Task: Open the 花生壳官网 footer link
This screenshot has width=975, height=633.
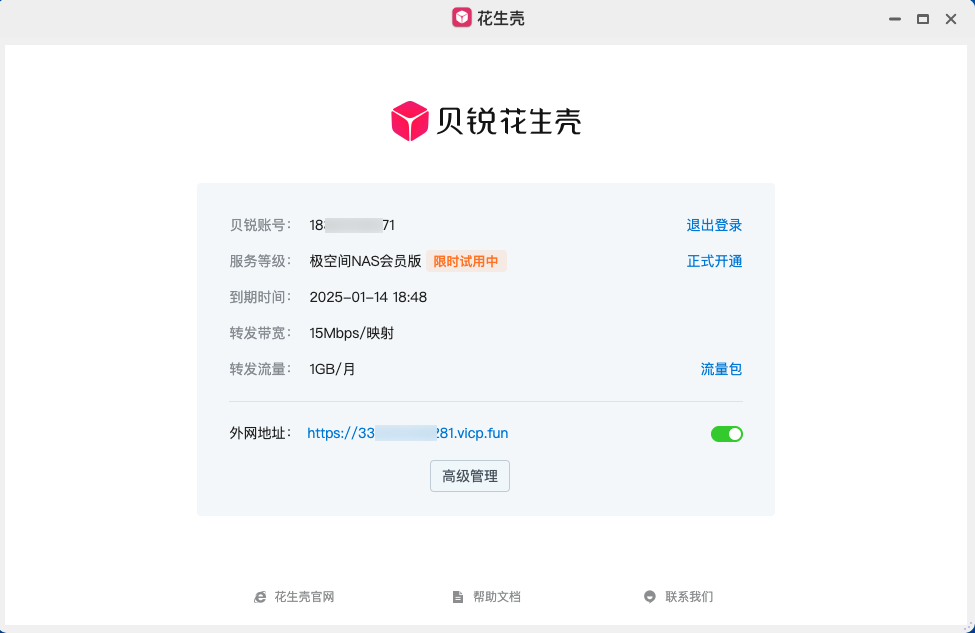Action: point(294,597)
